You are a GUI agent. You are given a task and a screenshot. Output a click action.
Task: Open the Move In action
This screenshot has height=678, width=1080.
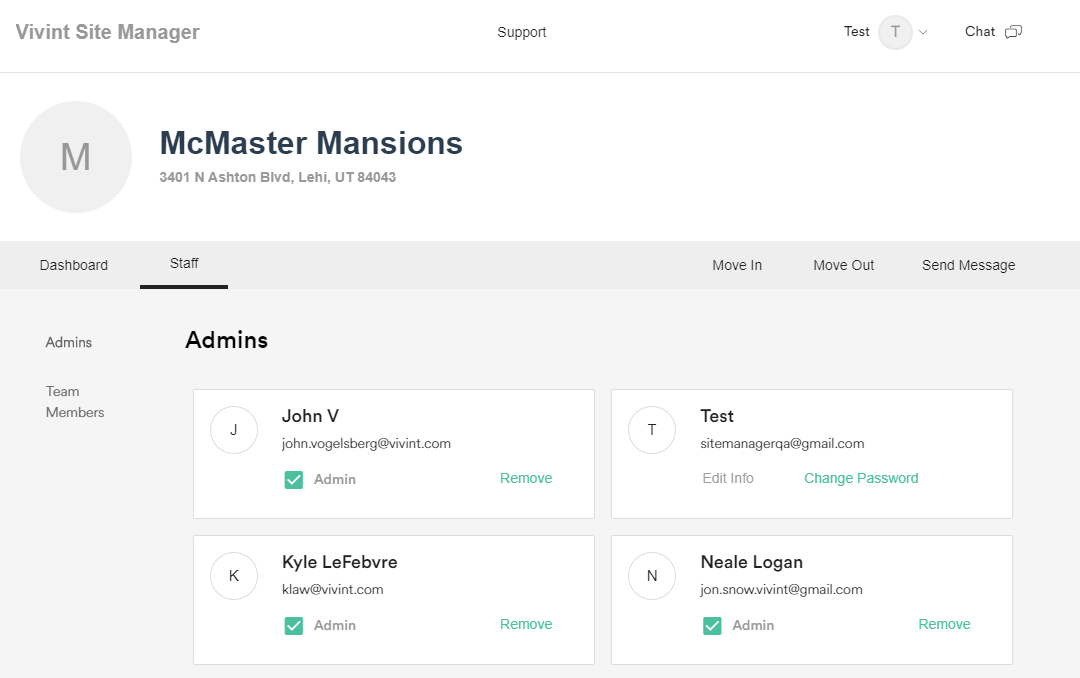737,265
